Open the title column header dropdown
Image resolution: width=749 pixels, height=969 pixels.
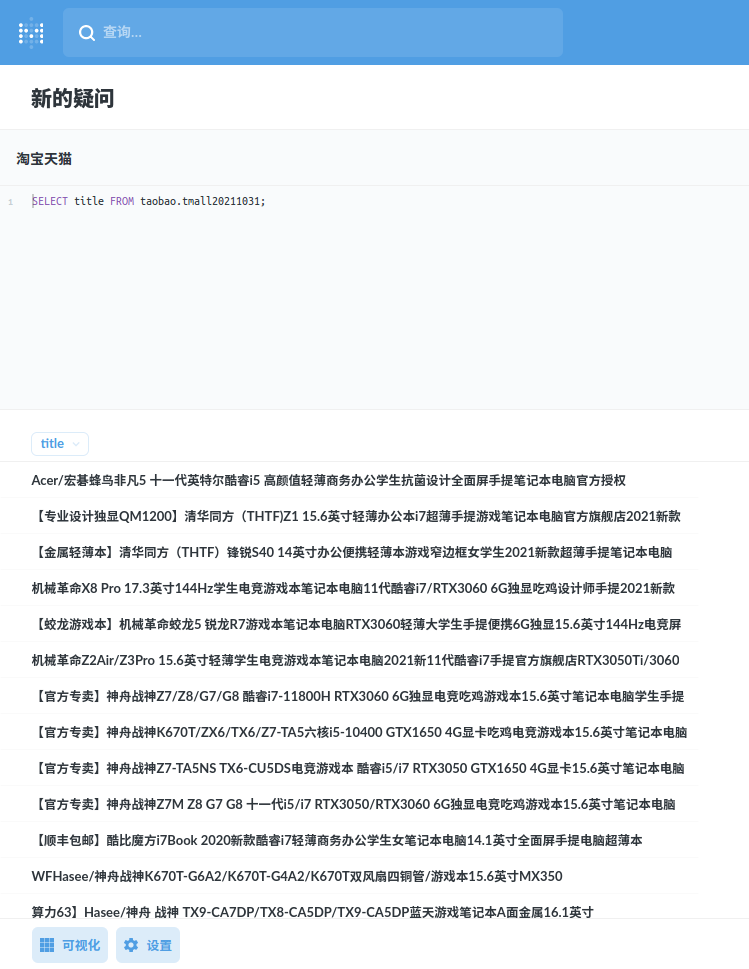(60, 444)
